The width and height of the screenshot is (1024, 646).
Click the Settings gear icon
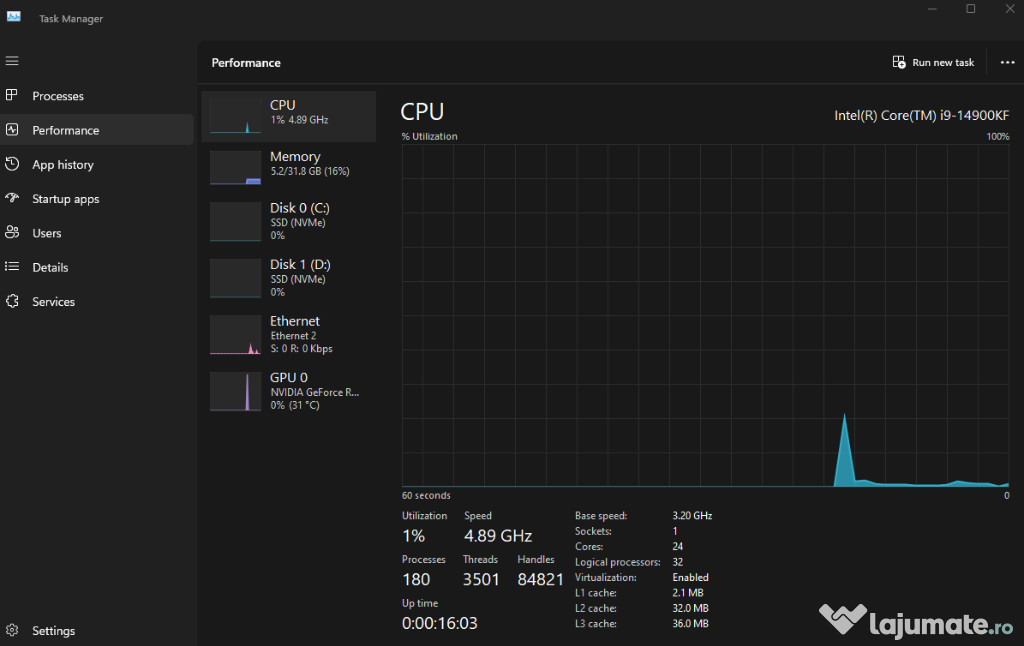click(x=12, y=630)
